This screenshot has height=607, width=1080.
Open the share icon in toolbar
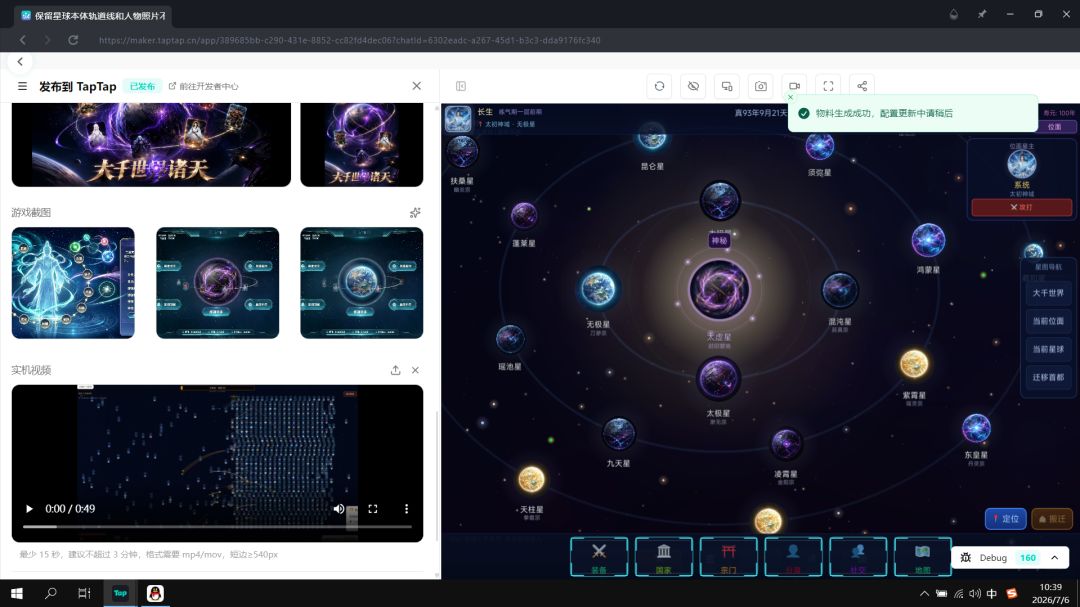point(862,86)
